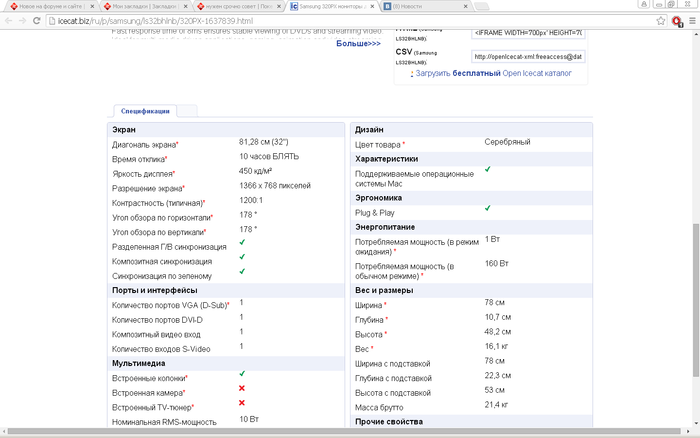Click the vertical scrollbar down arrow
700x438 pixels.
tap(696, 424)
